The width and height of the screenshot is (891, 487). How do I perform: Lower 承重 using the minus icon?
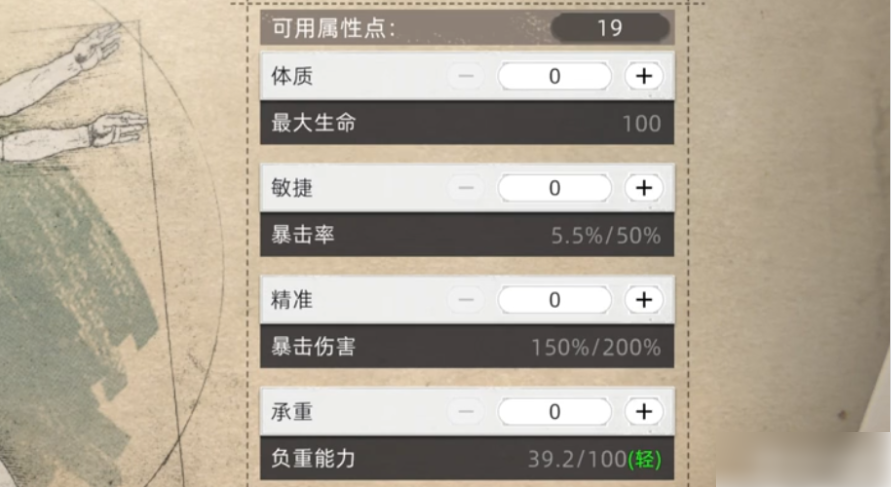(466, 411)
